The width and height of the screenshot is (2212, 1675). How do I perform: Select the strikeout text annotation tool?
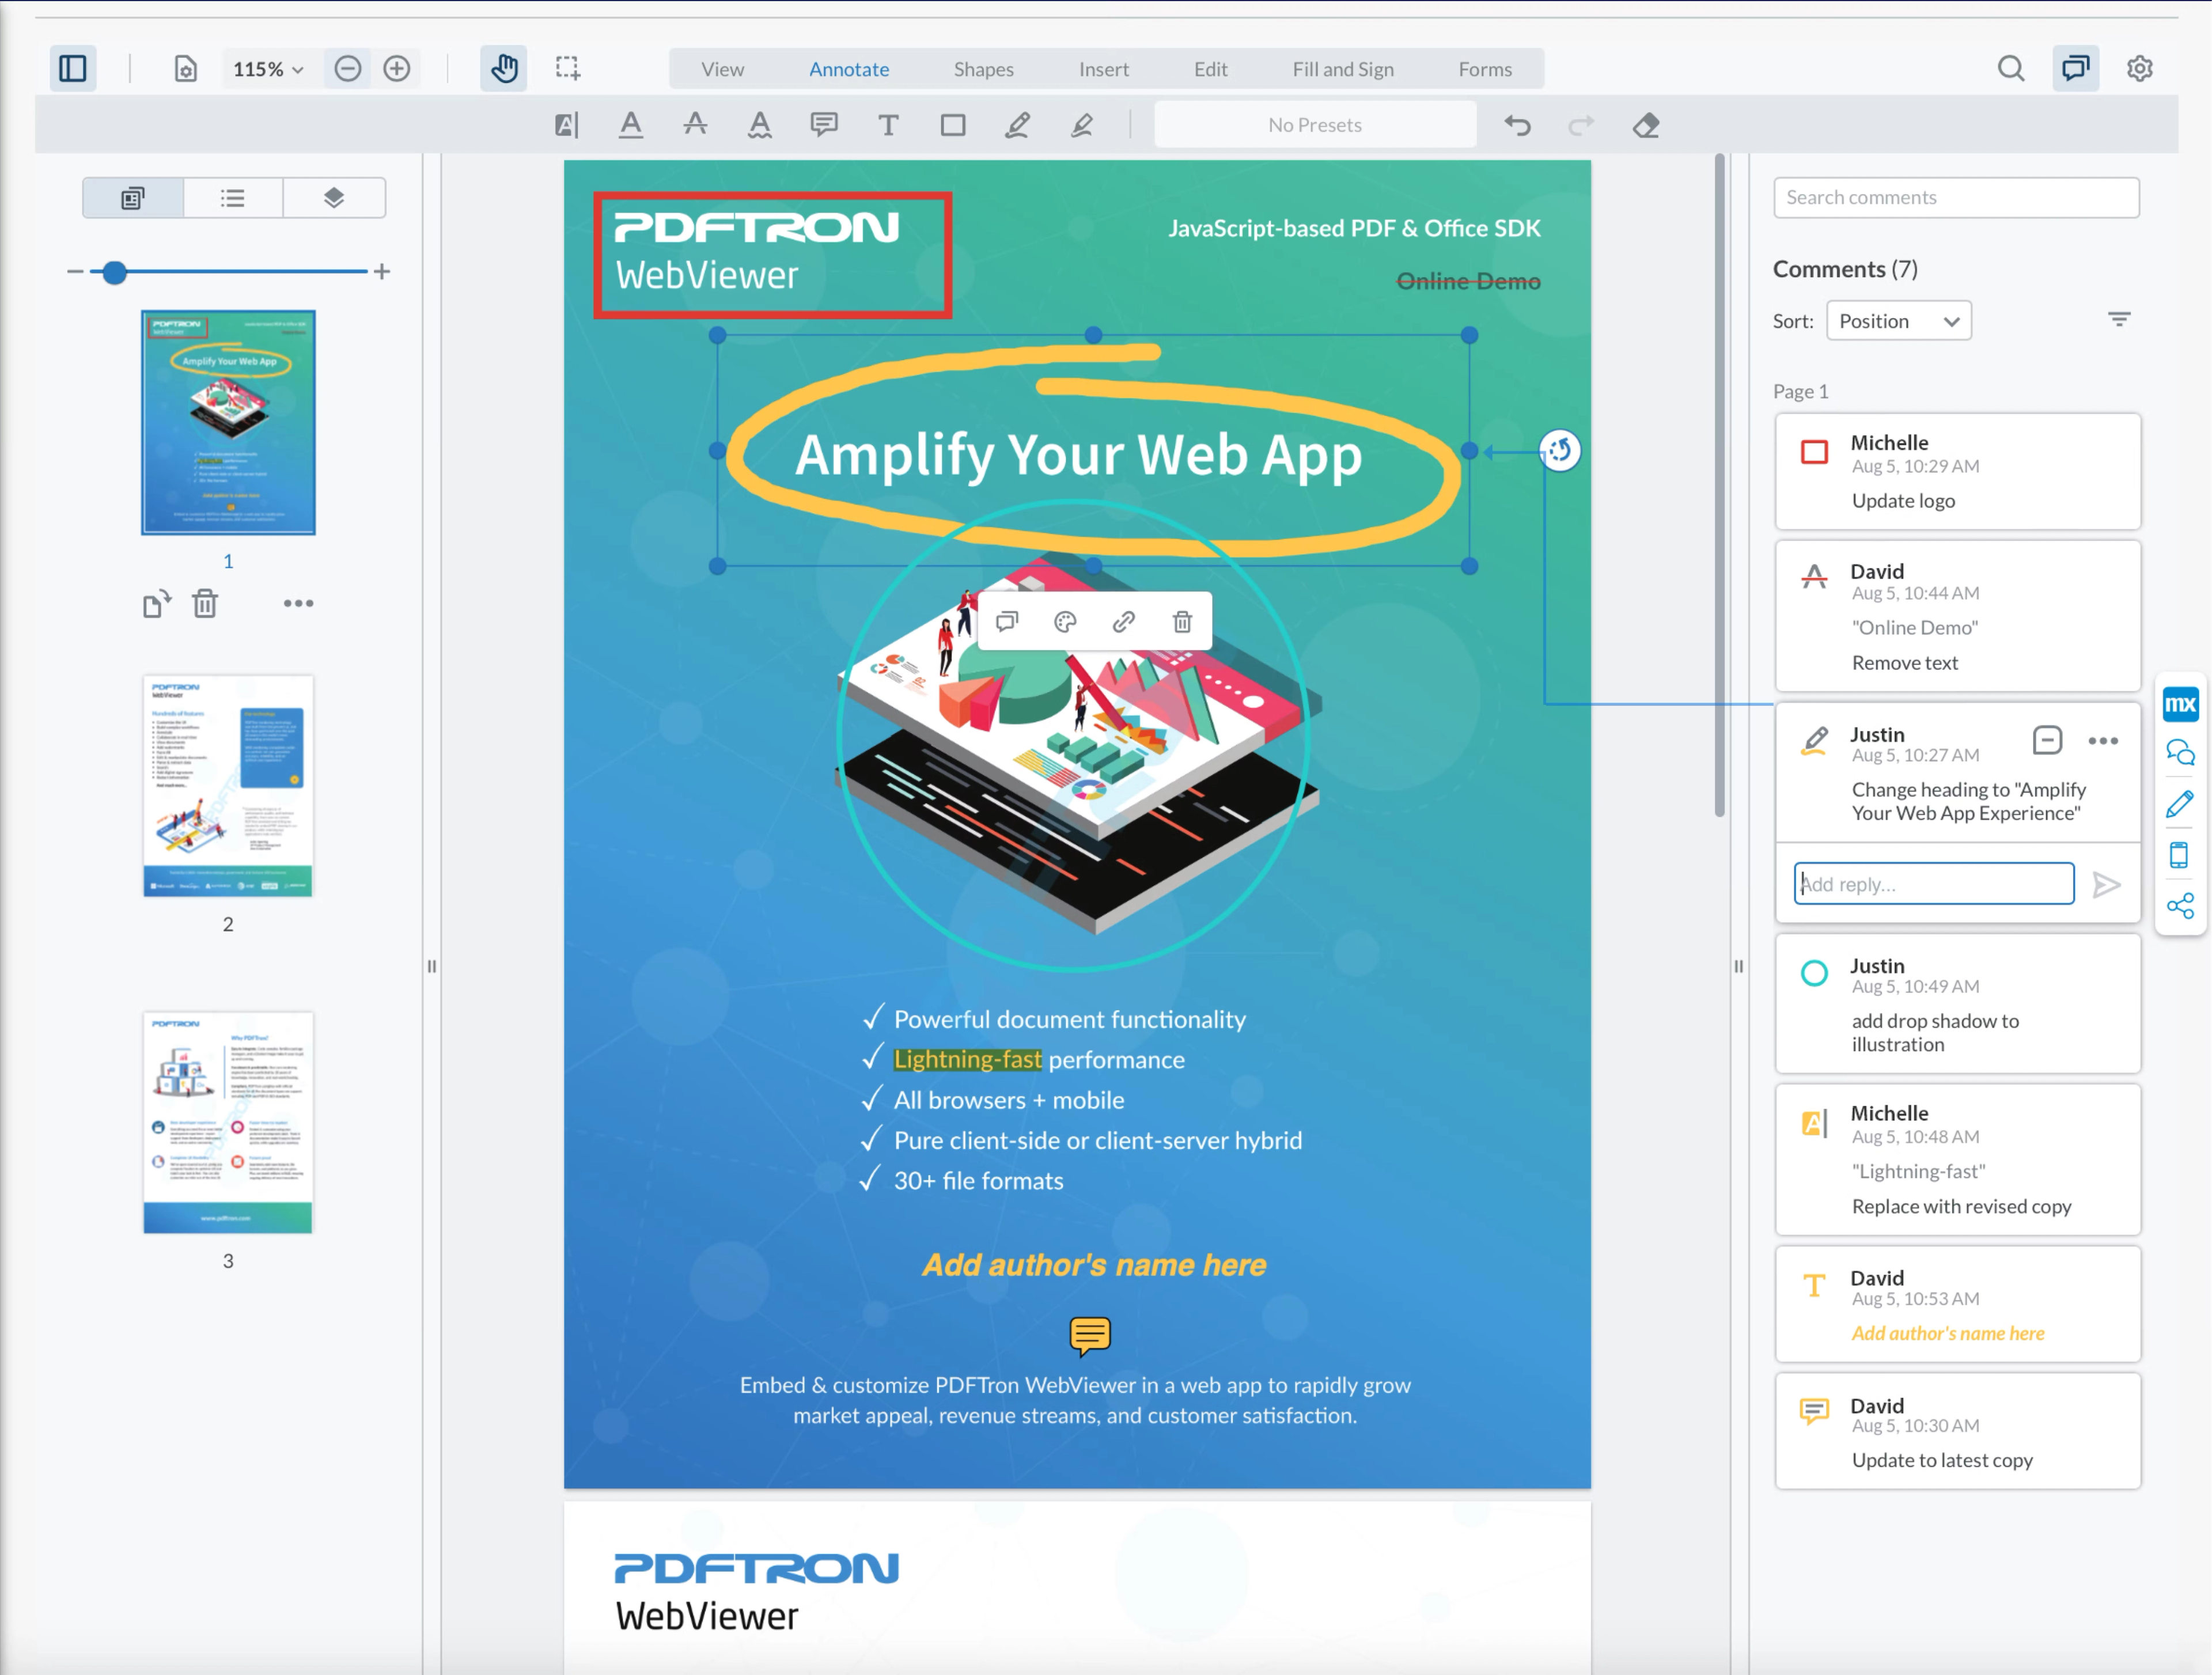(695, 125)
